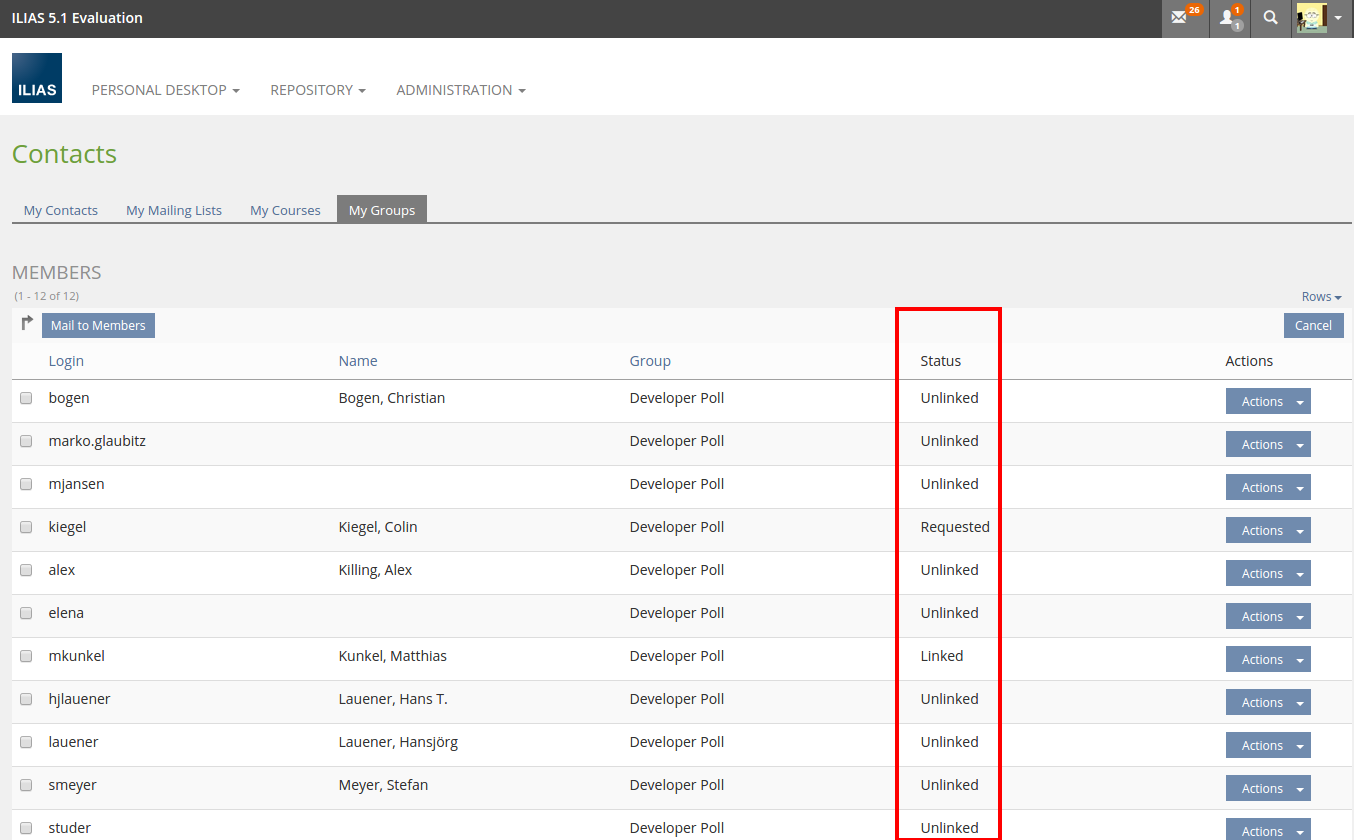Viewport: 1354px width, 840px height.
Task: Open the Actions dropdown for mkunkel
Action: point(1268,659)
